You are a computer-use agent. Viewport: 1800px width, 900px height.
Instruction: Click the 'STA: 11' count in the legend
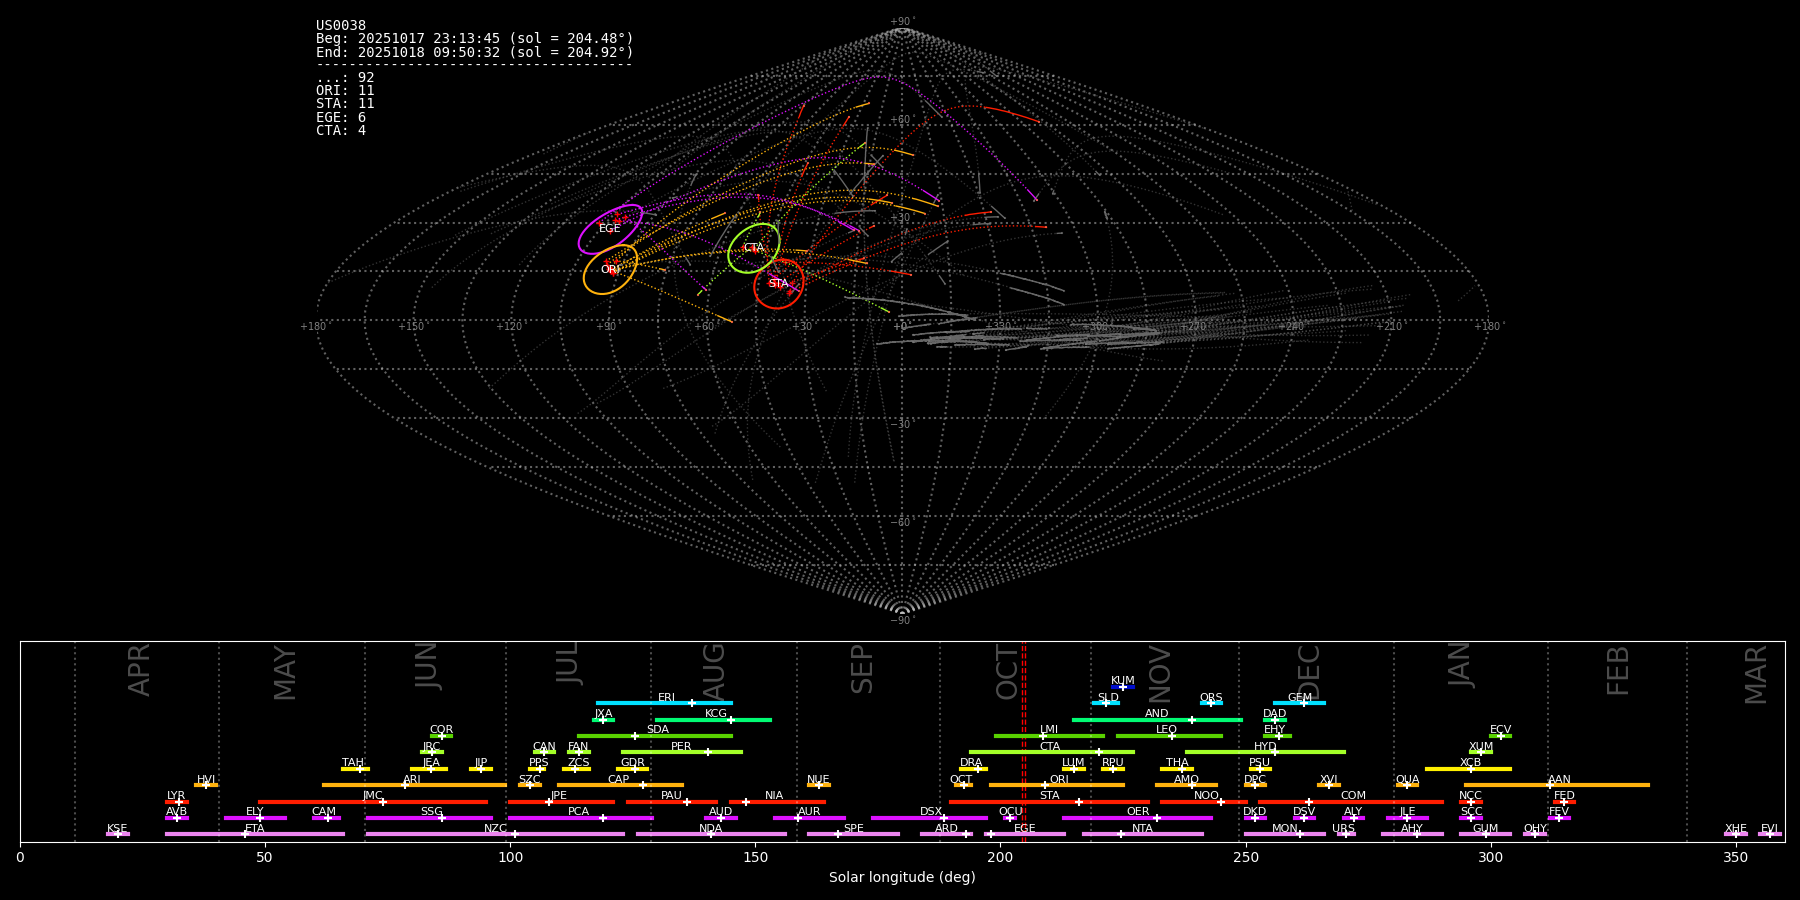click(345, 104)
